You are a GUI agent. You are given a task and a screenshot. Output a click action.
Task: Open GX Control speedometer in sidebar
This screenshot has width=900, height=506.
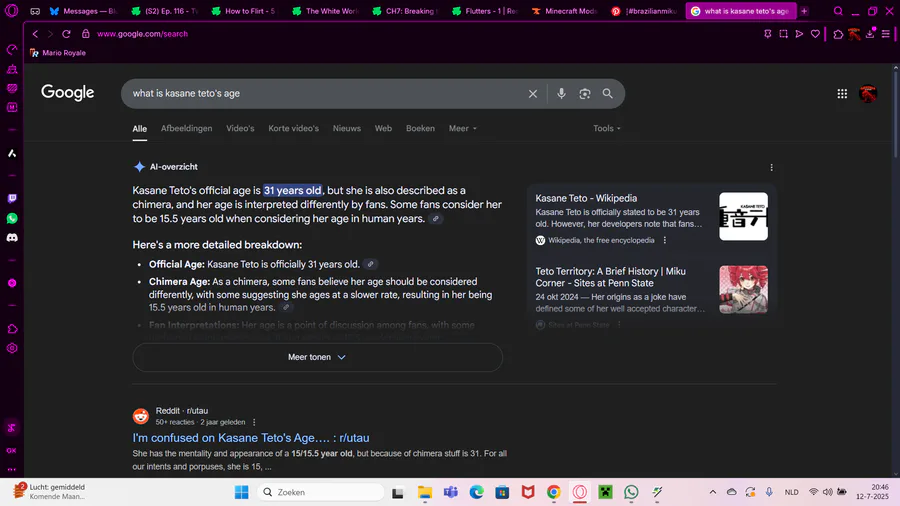coord(12,50)
